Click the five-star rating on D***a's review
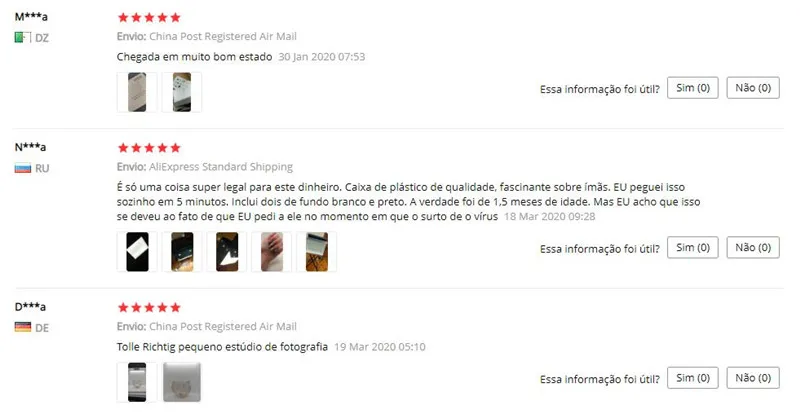Viewport: 800px width, 418px height. coord(149,307)
